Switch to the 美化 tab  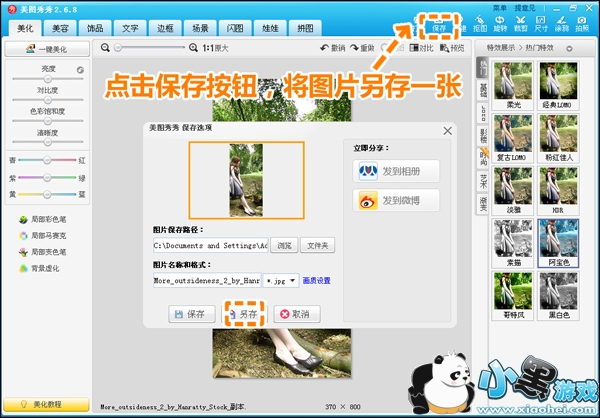(25, 28)
